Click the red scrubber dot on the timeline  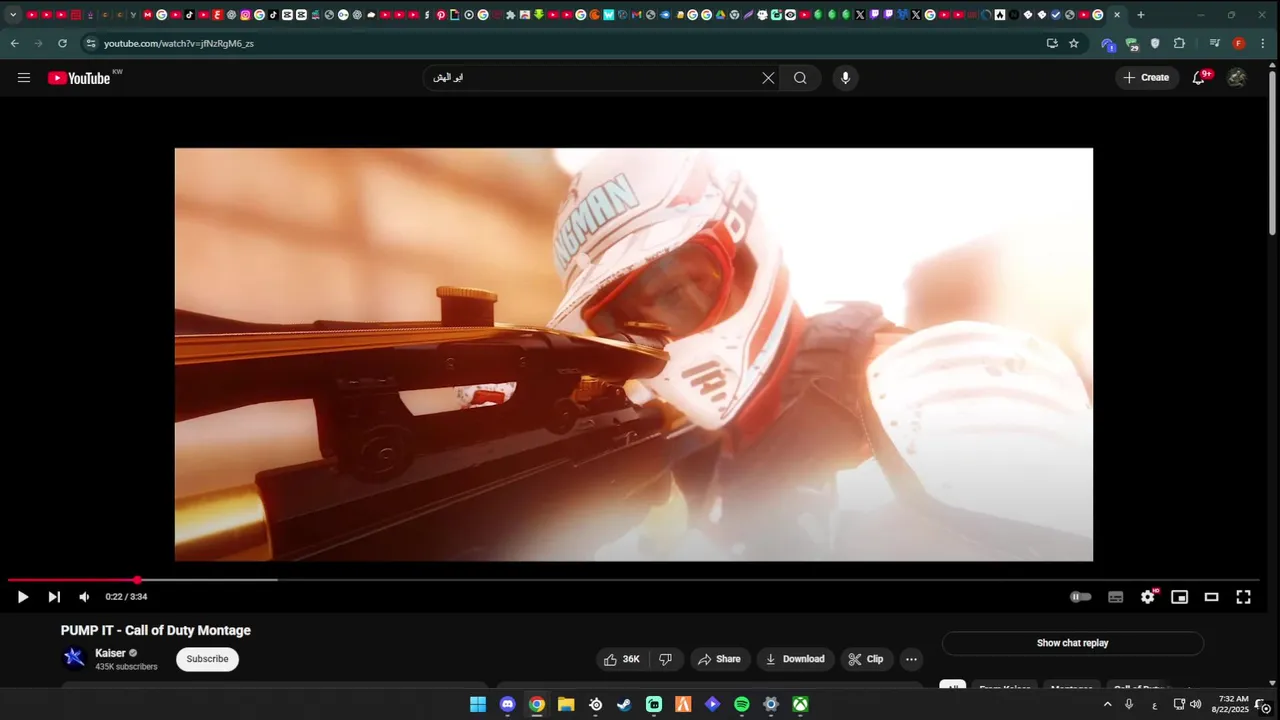[x=138, y=580]
